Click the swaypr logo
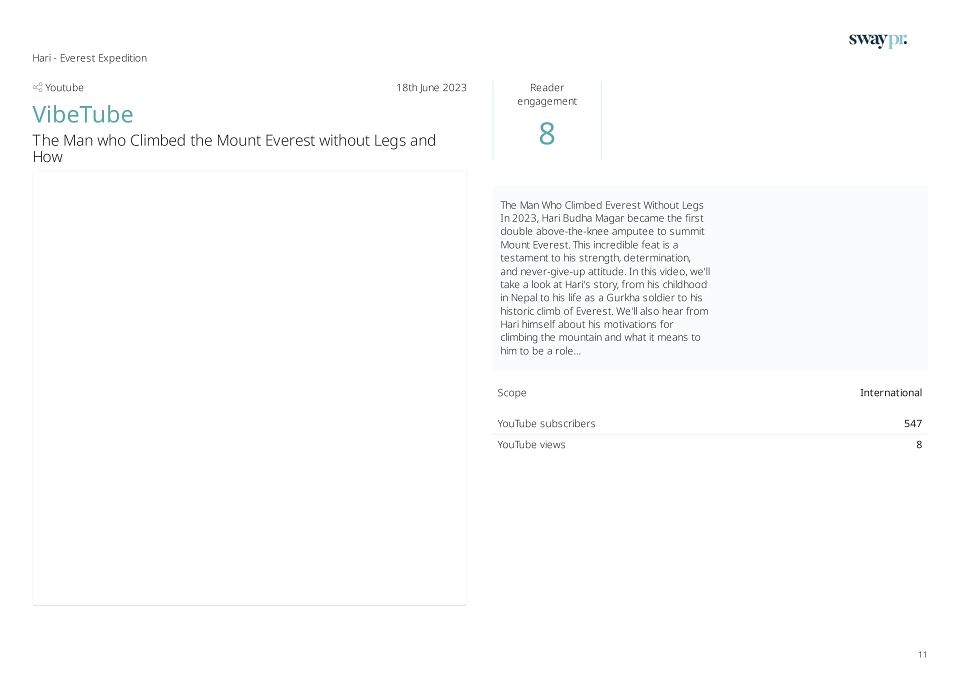The width and height of the screenshot is (960, 679). click(x=877, y=40)
